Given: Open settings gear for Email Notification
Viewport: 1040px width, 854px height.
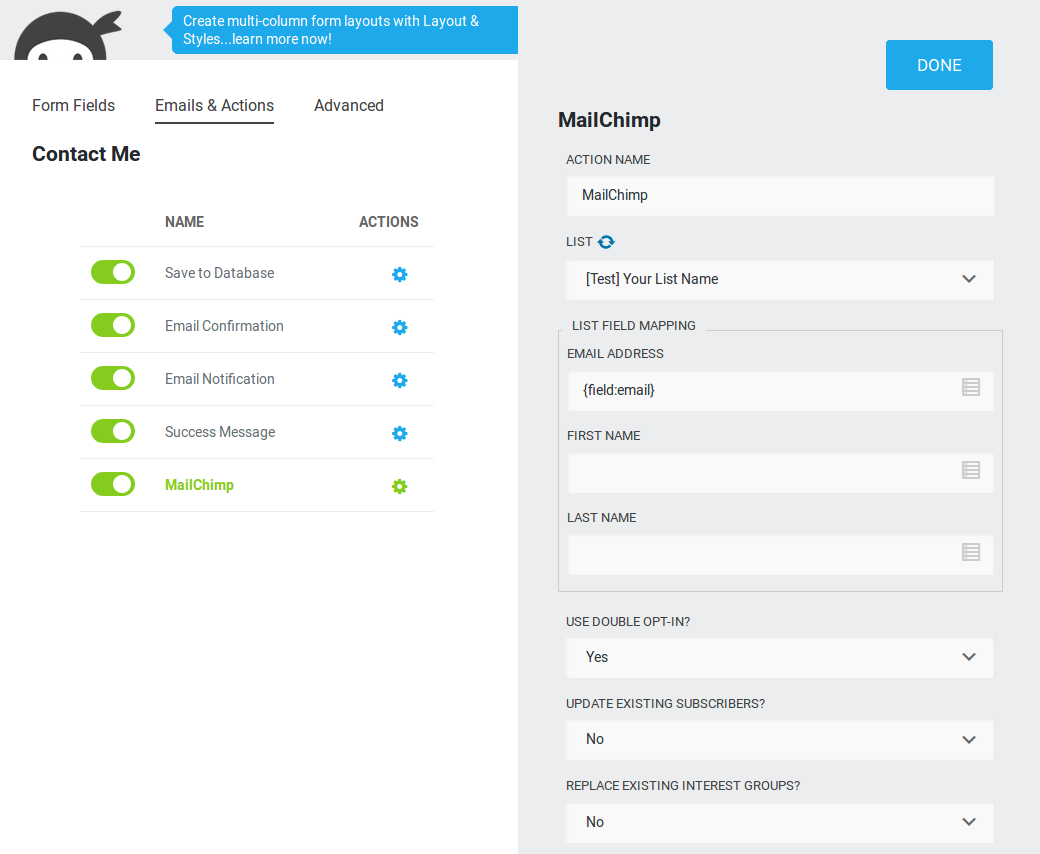Looking at the screenshot, I should [399, 380].
